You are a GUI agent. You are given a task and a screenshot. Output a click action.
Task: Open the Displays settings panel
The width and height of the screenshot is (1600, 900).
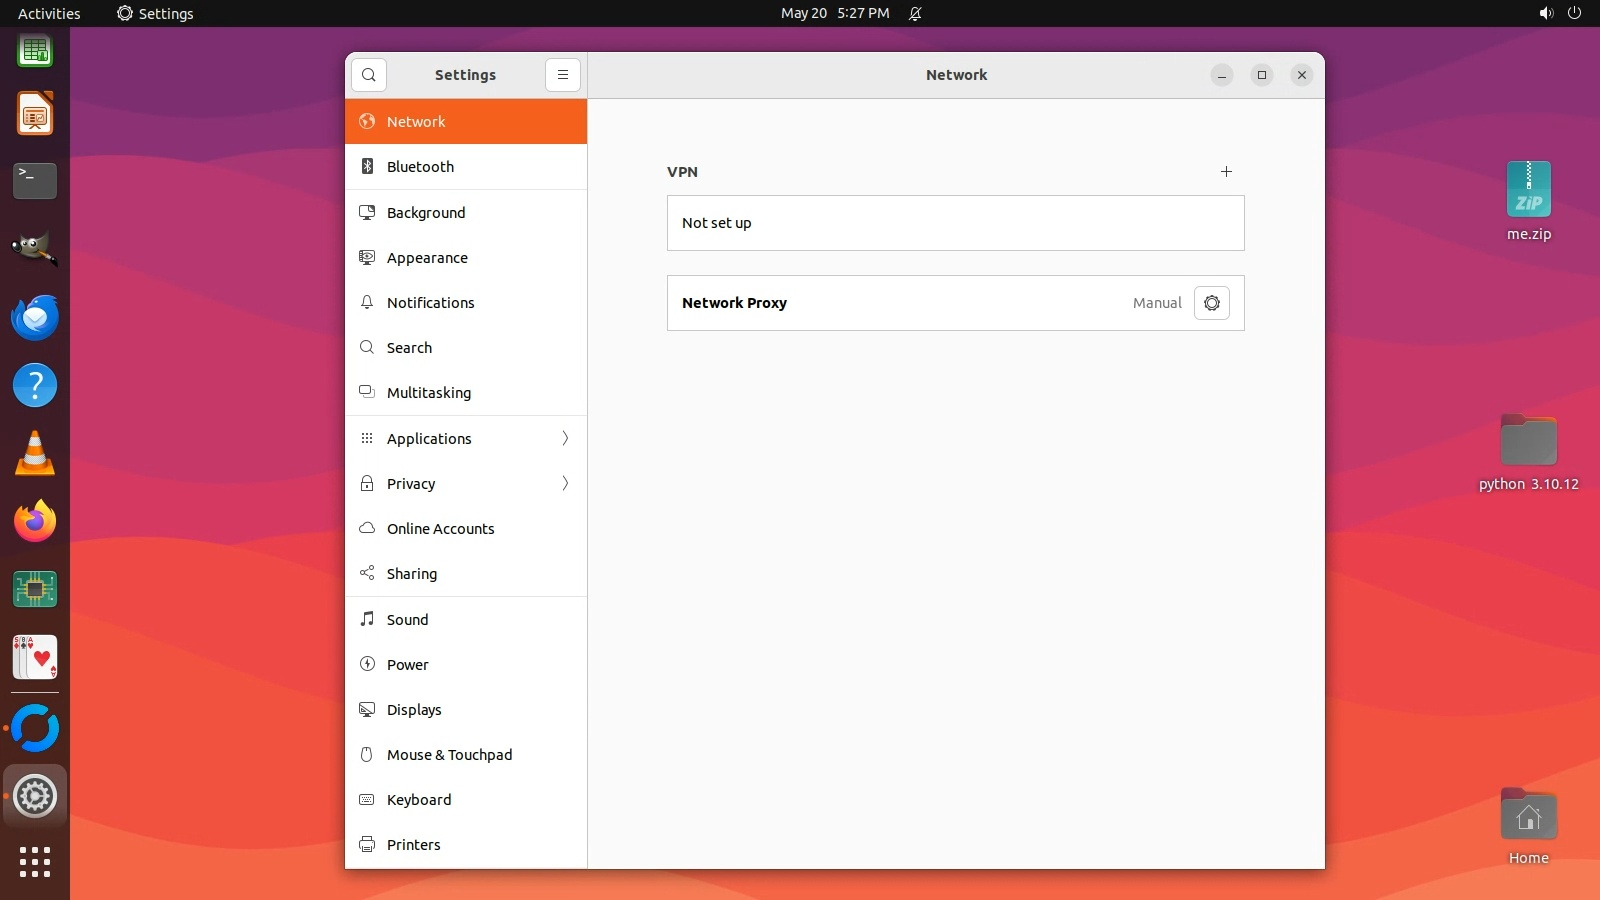[x=466, y=710]
